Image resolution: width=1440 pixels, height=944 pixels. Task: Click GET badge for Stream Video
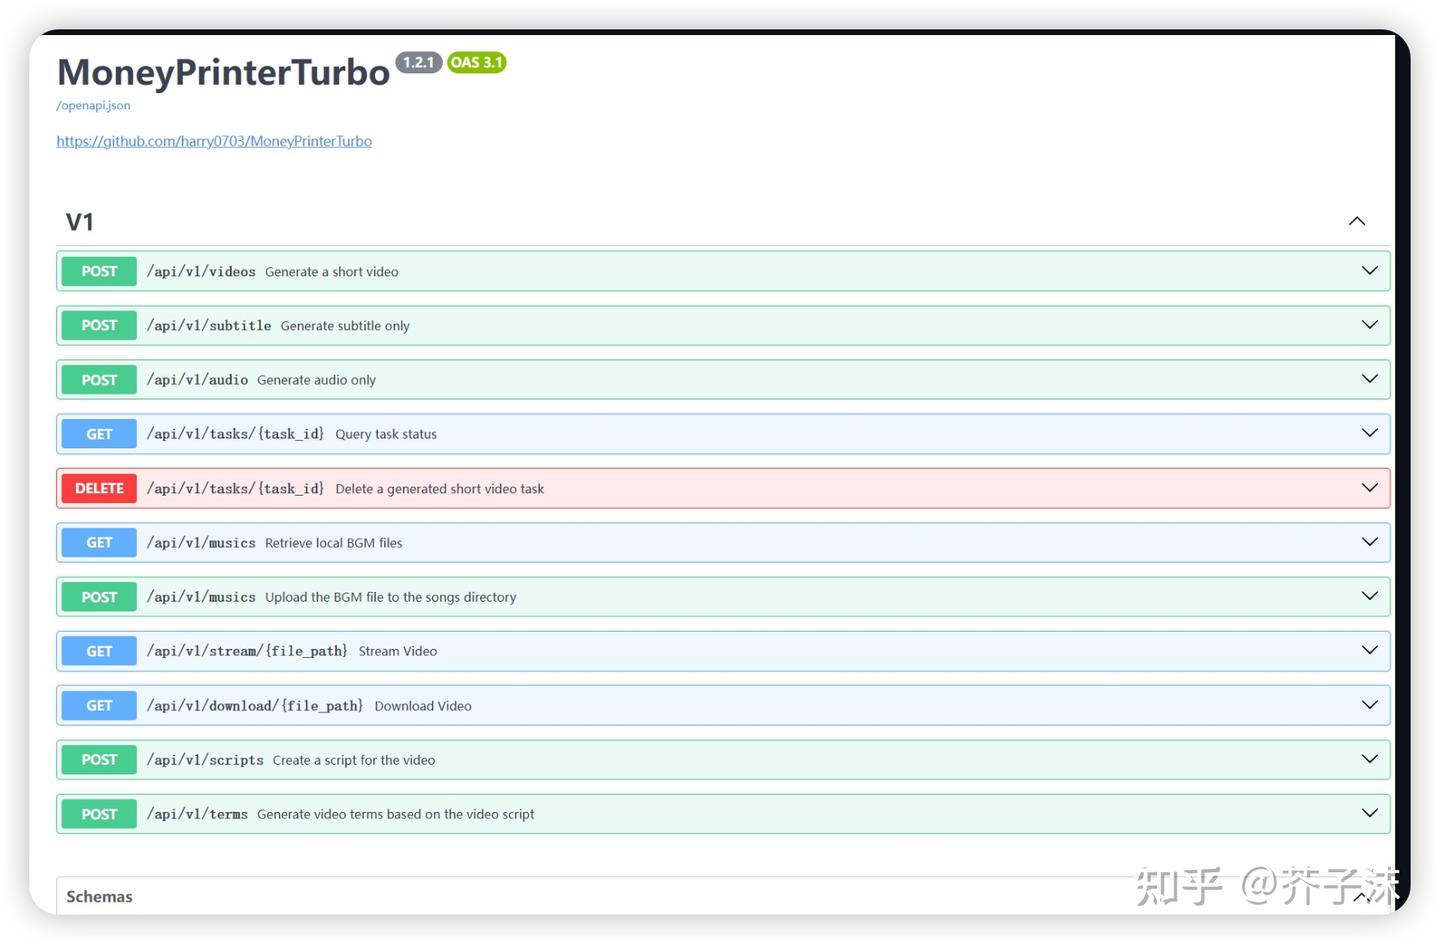pos(99,651)
